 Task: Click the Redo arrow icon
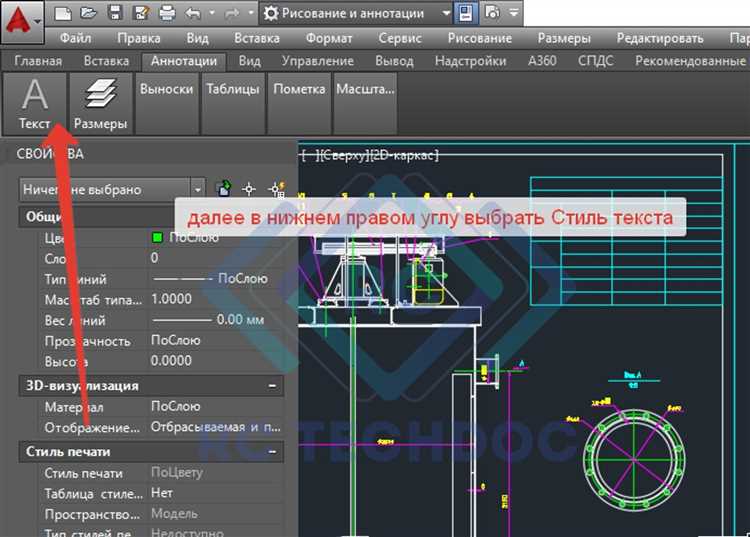click(x=232, y=13)
